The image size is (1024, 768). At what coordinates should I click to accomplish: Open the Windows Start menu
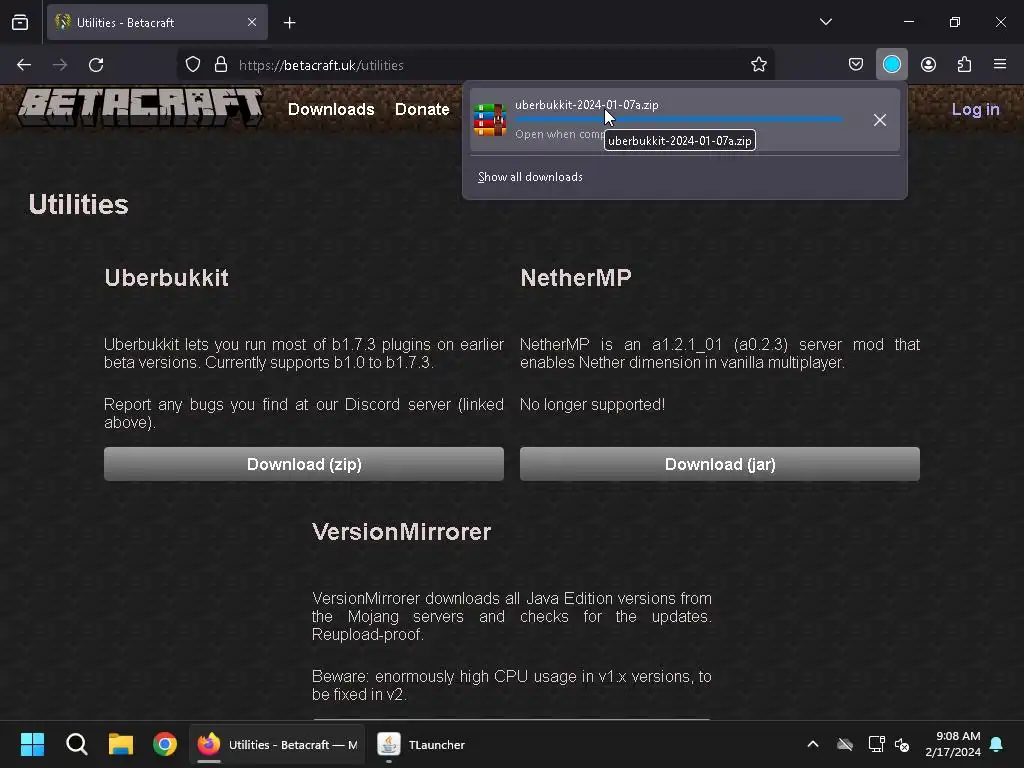[x=32, y=744]
